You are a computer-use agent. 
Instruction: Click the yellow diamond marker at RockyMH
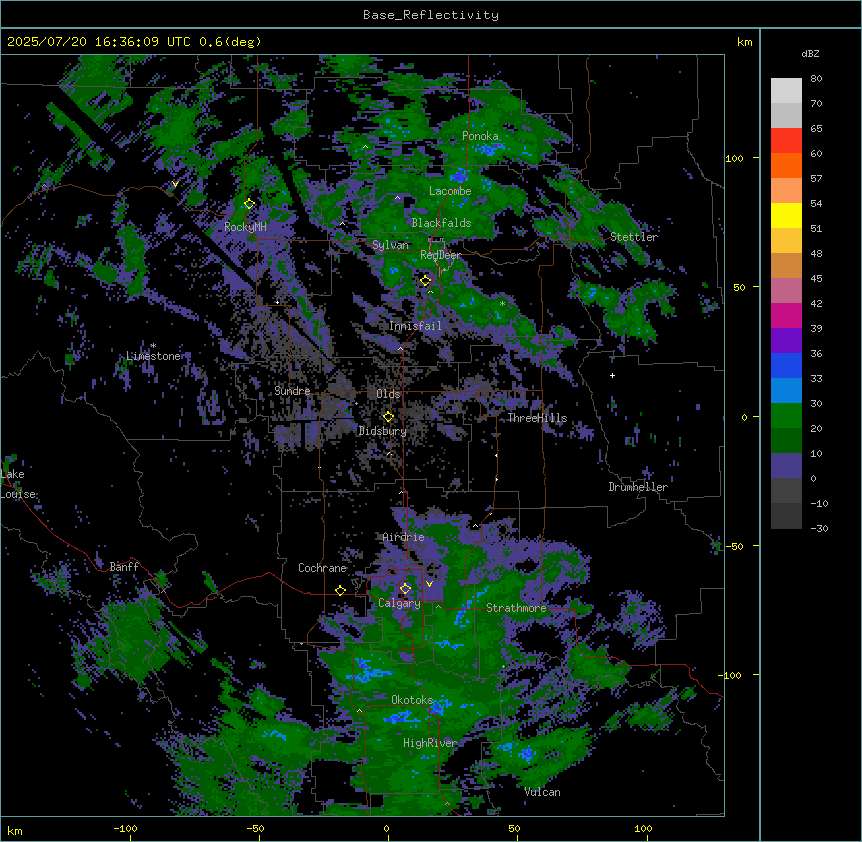coord(249,204)
